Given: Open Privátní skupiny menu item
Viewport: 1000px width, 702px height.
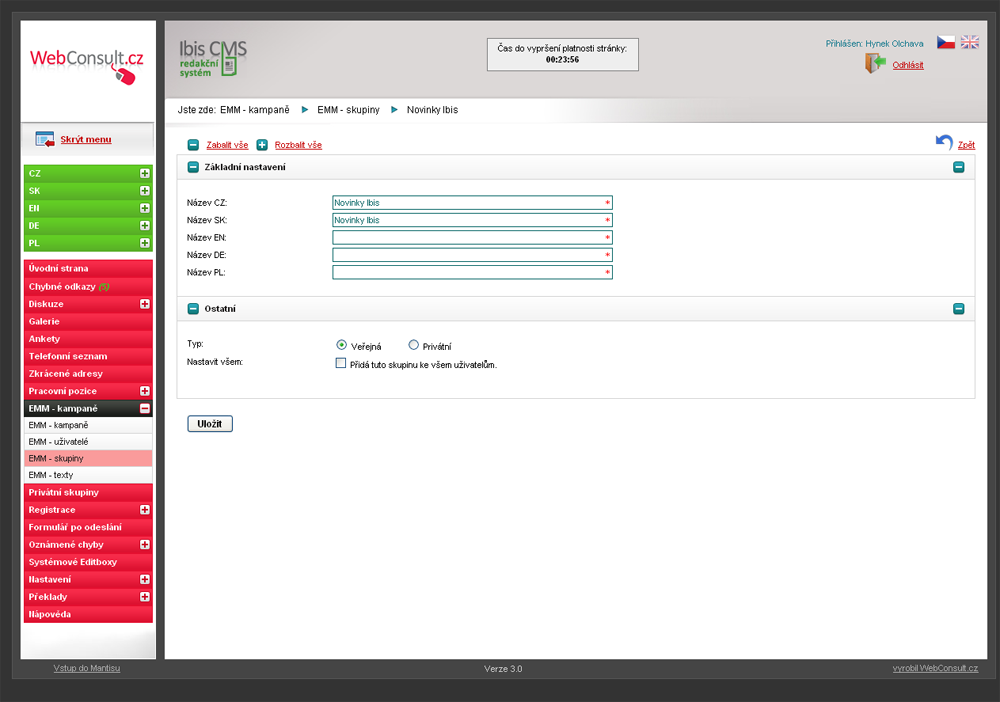Looking at the screenshot, I should click(x=88, y=492).
